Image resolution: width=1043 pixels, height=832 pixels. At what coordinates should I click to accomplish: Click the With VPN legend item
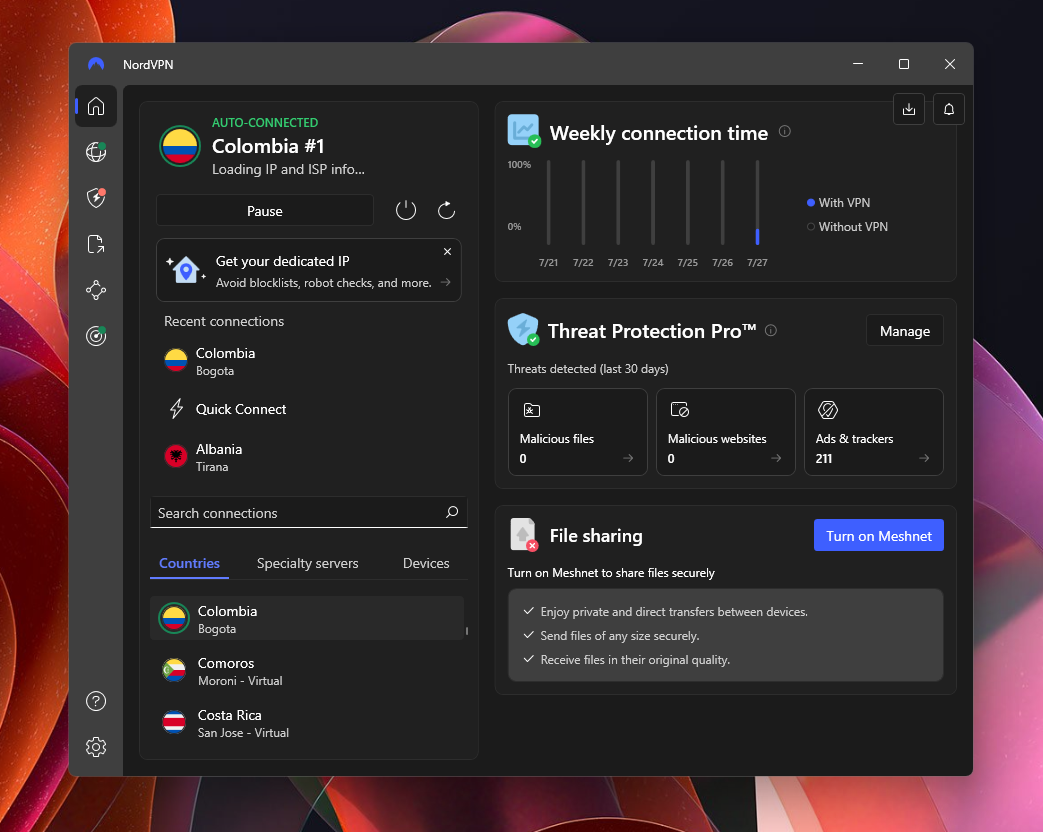[x=838, y=203]
